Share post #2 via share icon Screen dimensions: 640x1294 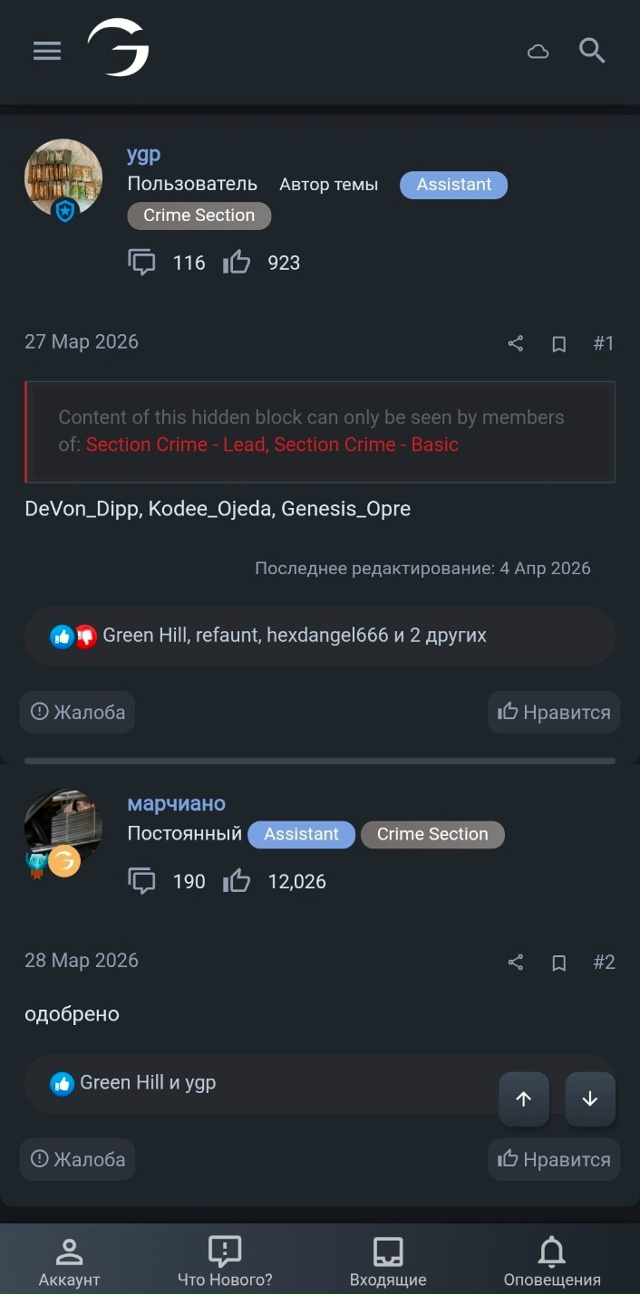pyautogui.click(x=515, y=962)
